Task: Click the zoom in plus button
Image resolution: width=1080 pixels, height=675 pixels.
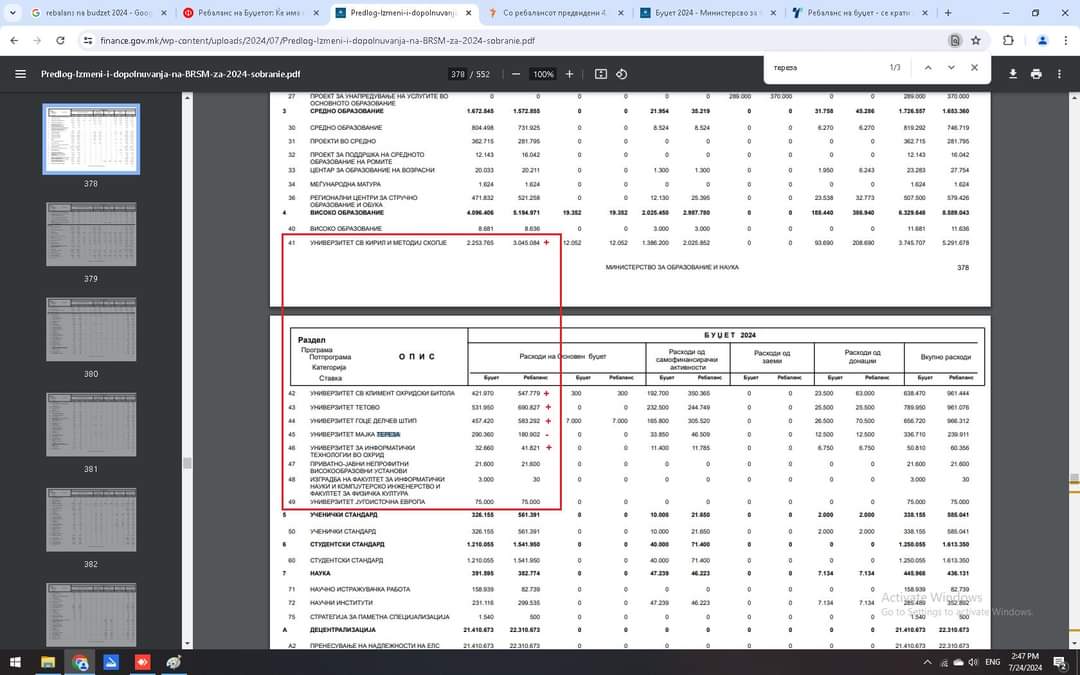Action: click(x=569, y=74)
